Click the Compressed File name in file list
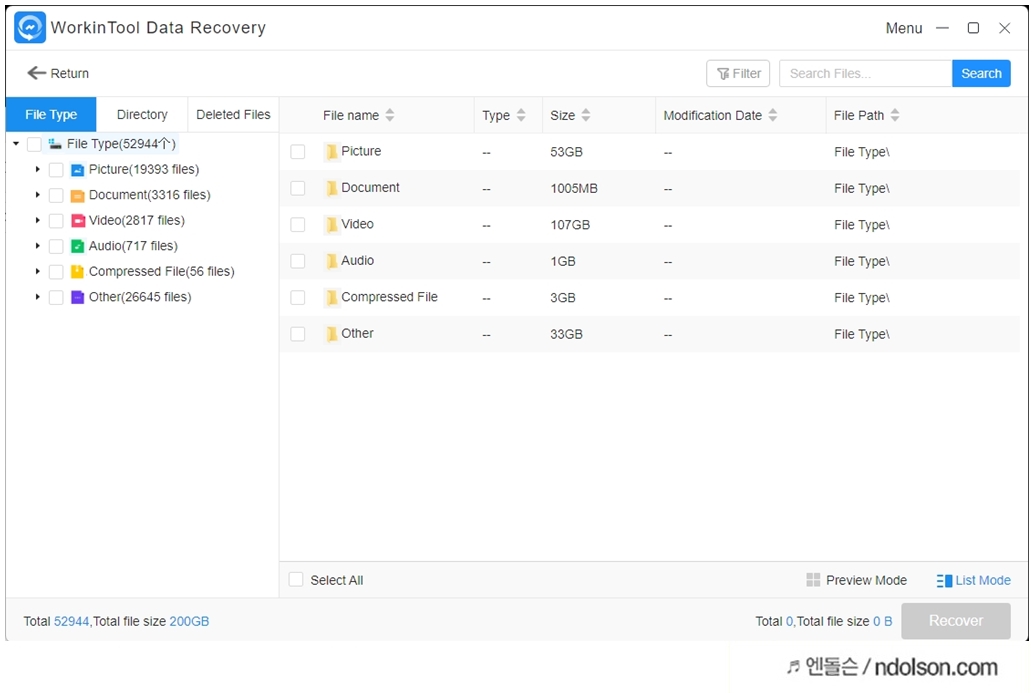The image size is (1034, 693). 389,297
